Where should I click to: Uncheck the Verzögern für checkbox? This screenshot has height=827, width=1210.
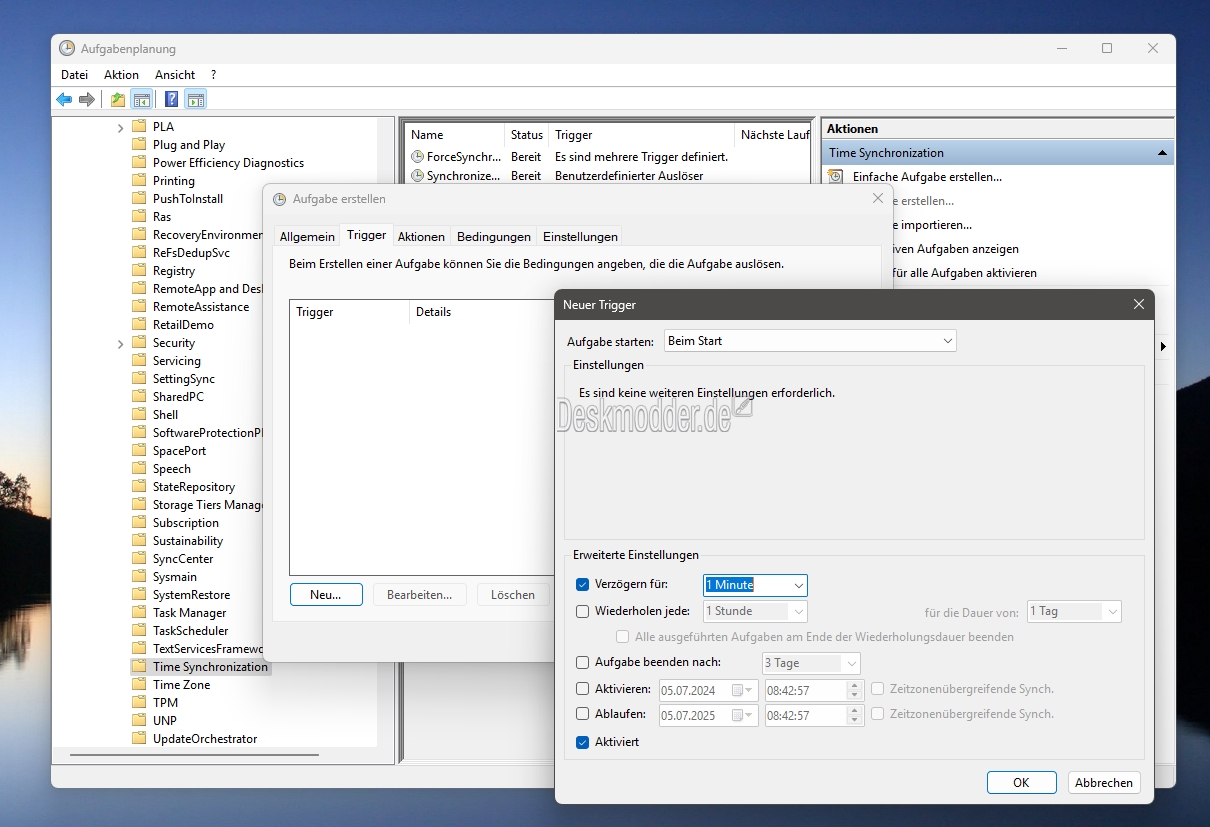(583, 585)
